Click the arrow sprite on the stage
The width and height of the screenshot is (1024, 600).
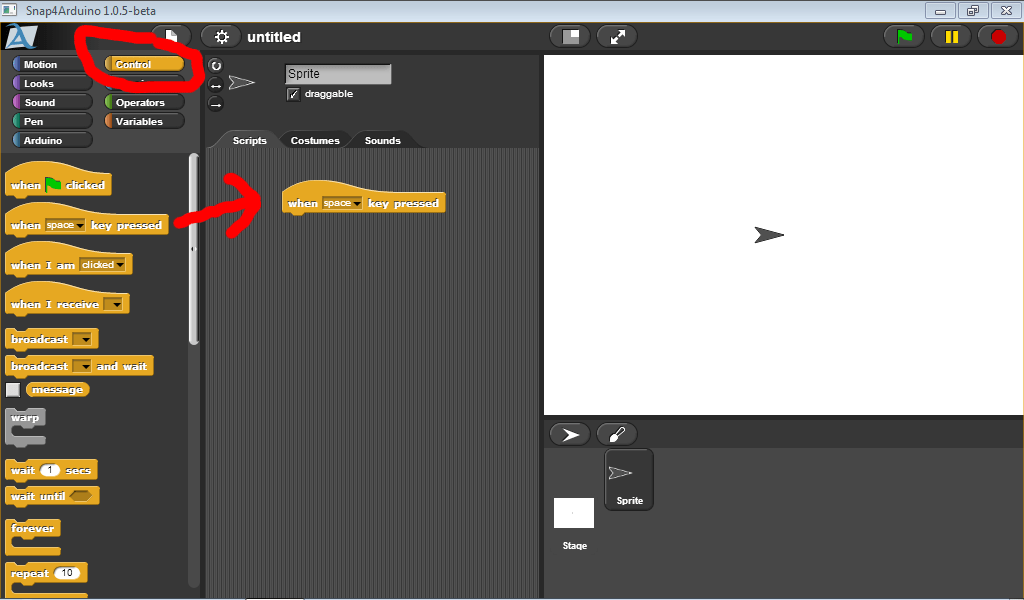pyautogui.click(x=769, y=235)
